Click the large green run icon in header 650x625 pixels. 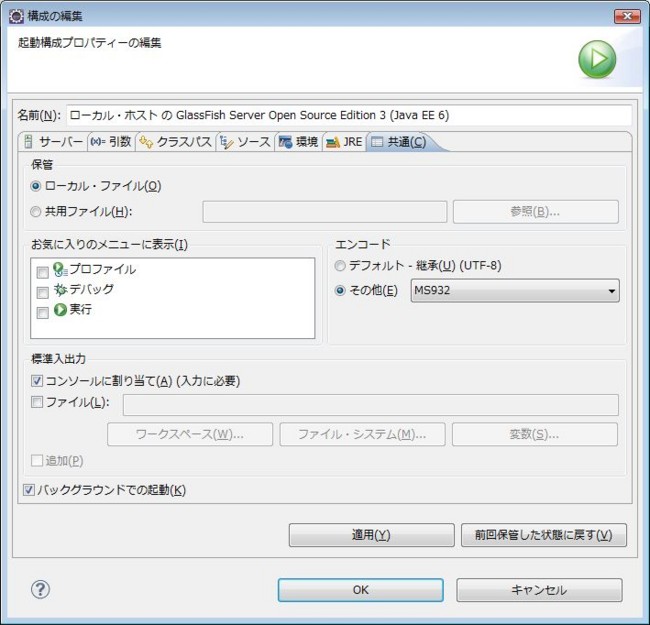tap(597, 59)
